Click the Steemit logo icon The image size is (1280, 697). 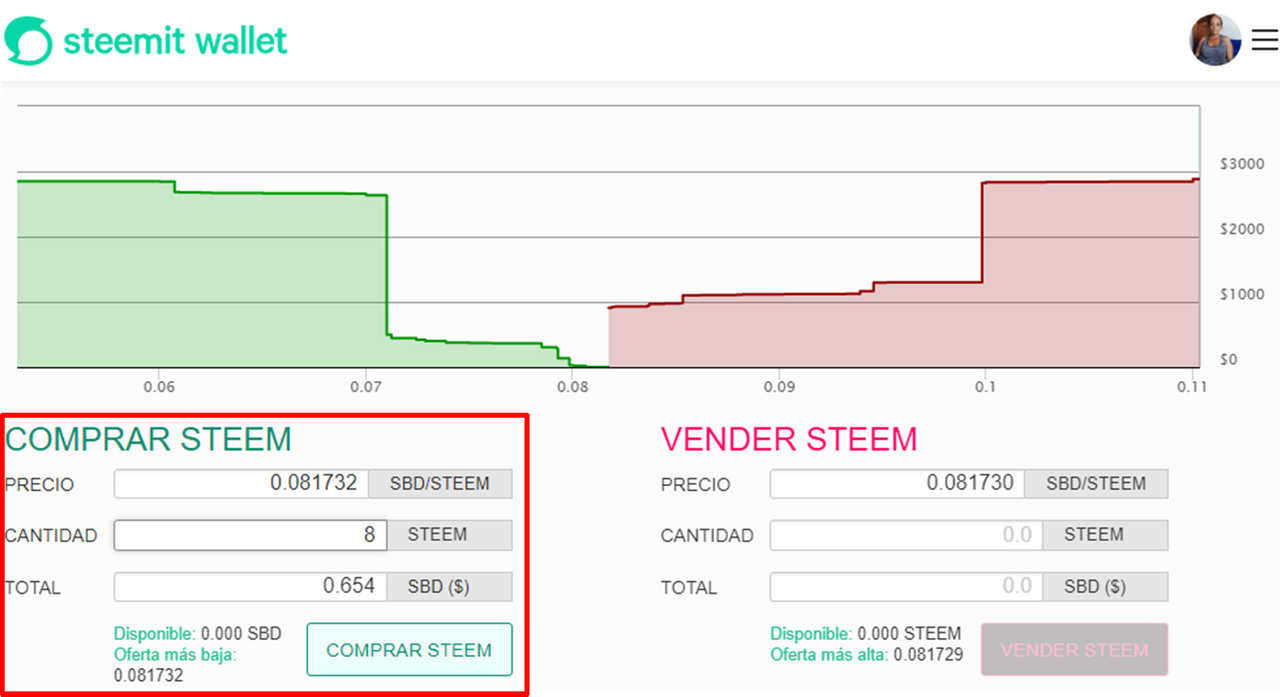pyautogui.click(x=27, y=41)
